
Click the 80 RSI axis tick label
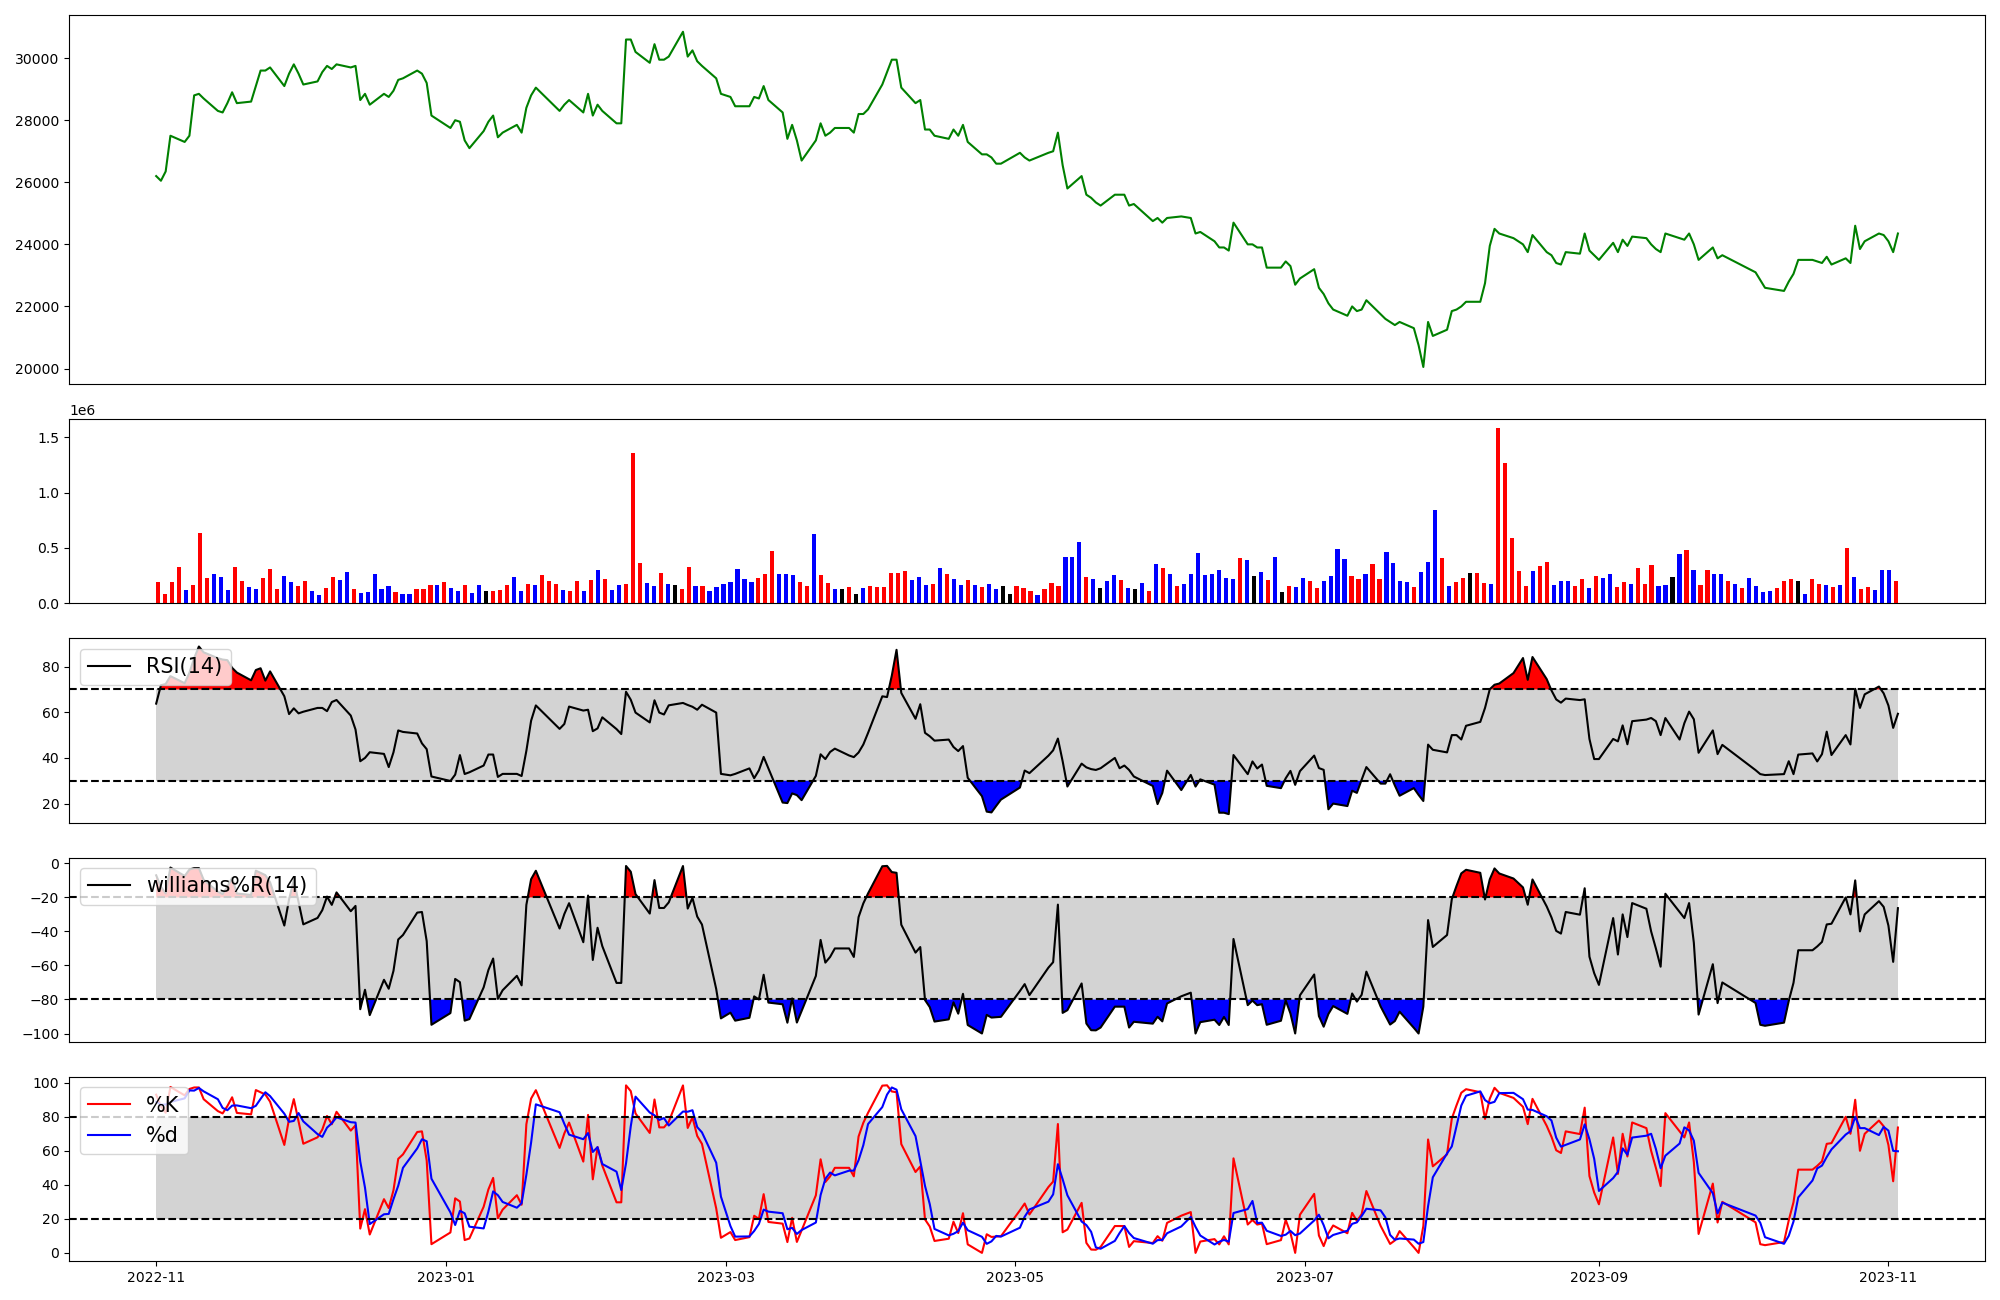tap(50, 667)
